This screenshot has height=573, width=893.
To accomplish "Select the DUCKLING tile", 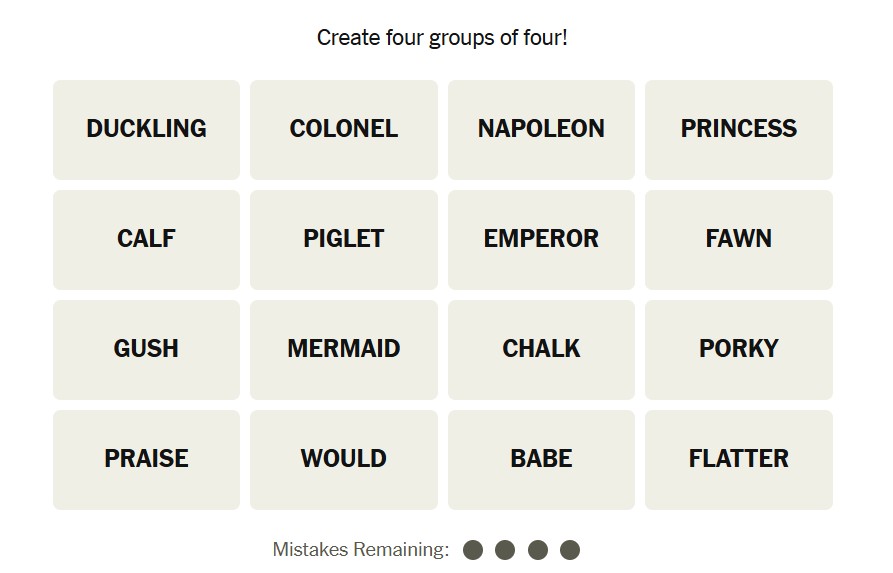I will (146, 129).
